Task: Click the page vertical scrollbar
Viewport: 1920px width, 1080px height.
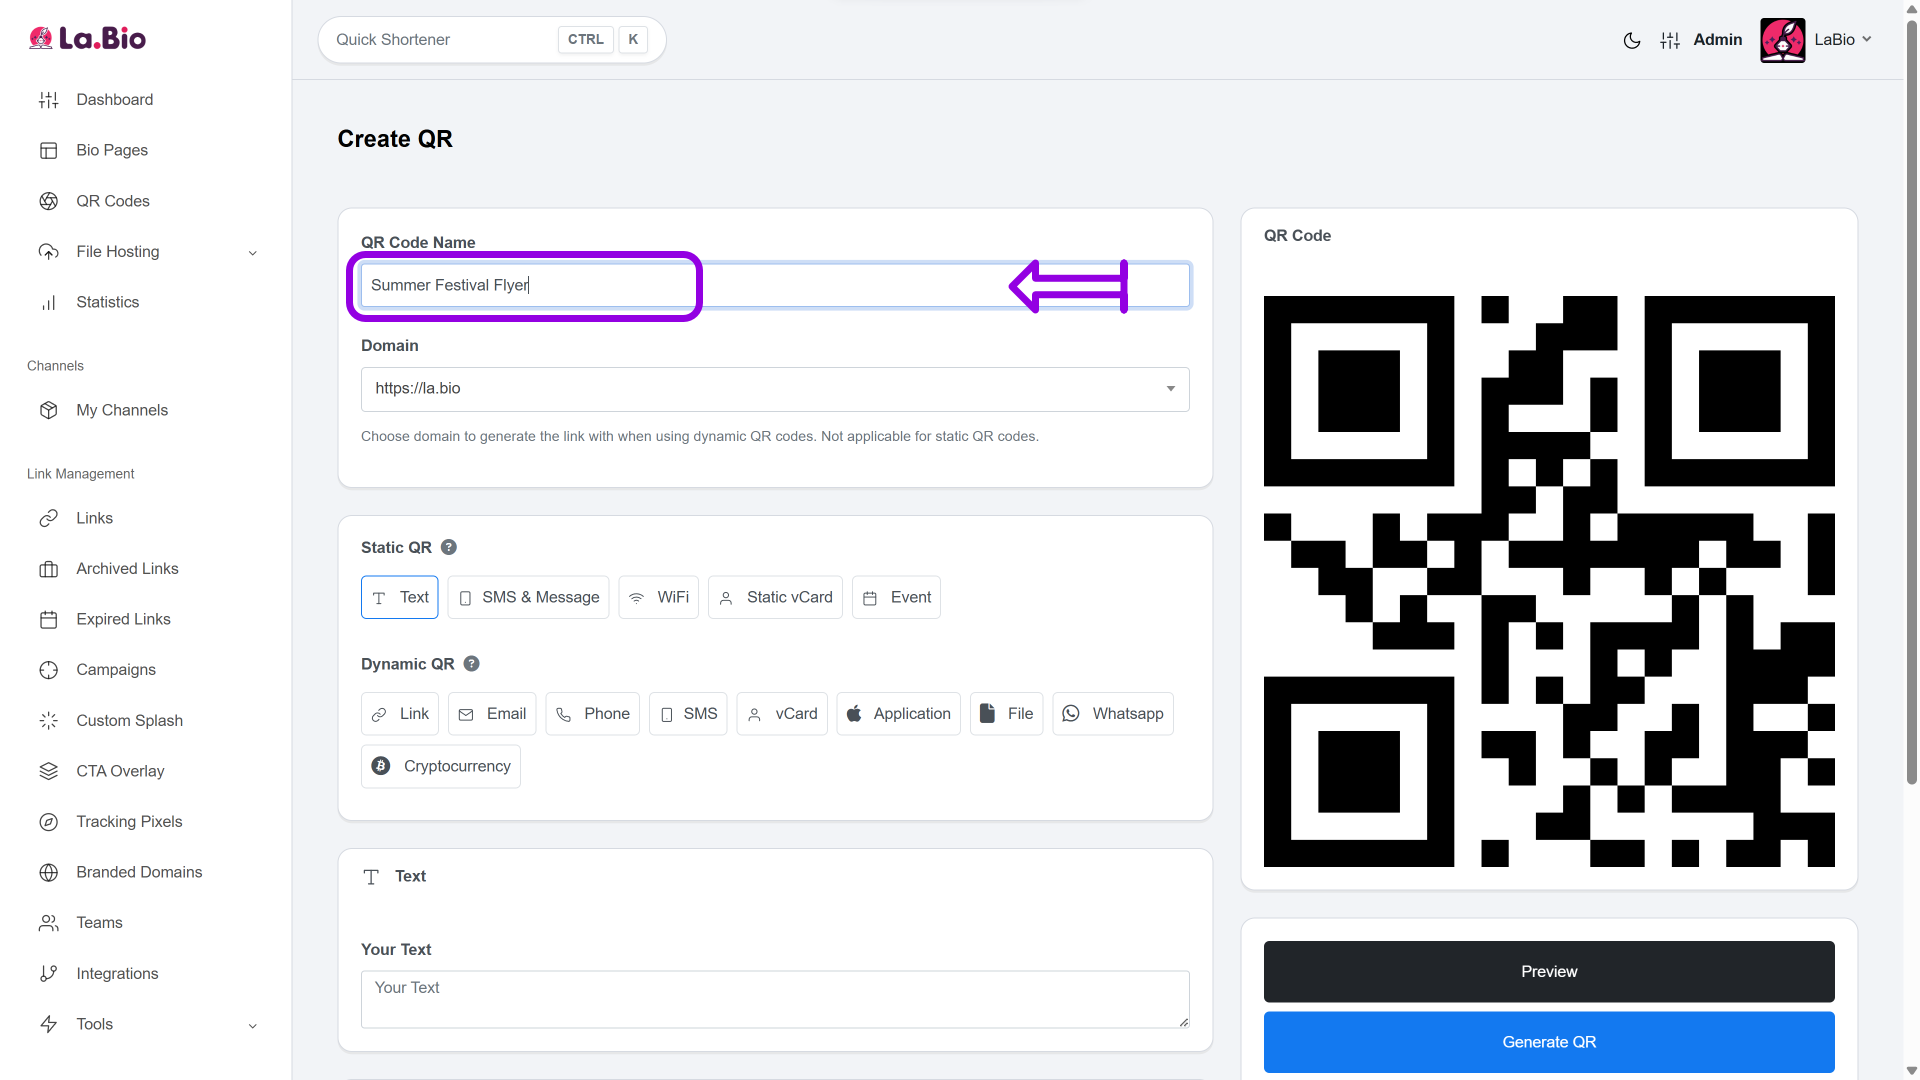Action: coord(1911,400)
